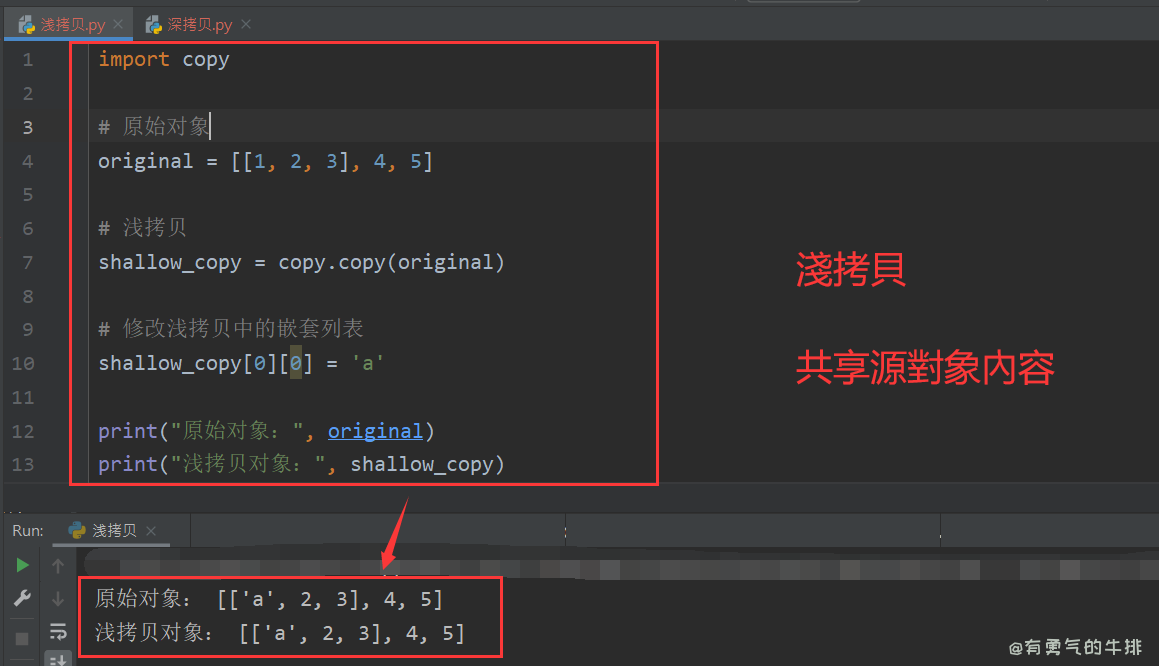This screenshot has width=1159, height=666.
Task: Click line number 10 in the gutter
Action: pos(23,362)
